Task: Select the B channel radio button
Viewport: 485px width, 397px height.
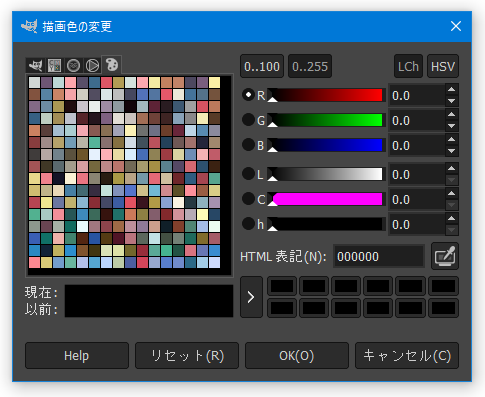Action: pyautogui.click(x=248, y=145)
